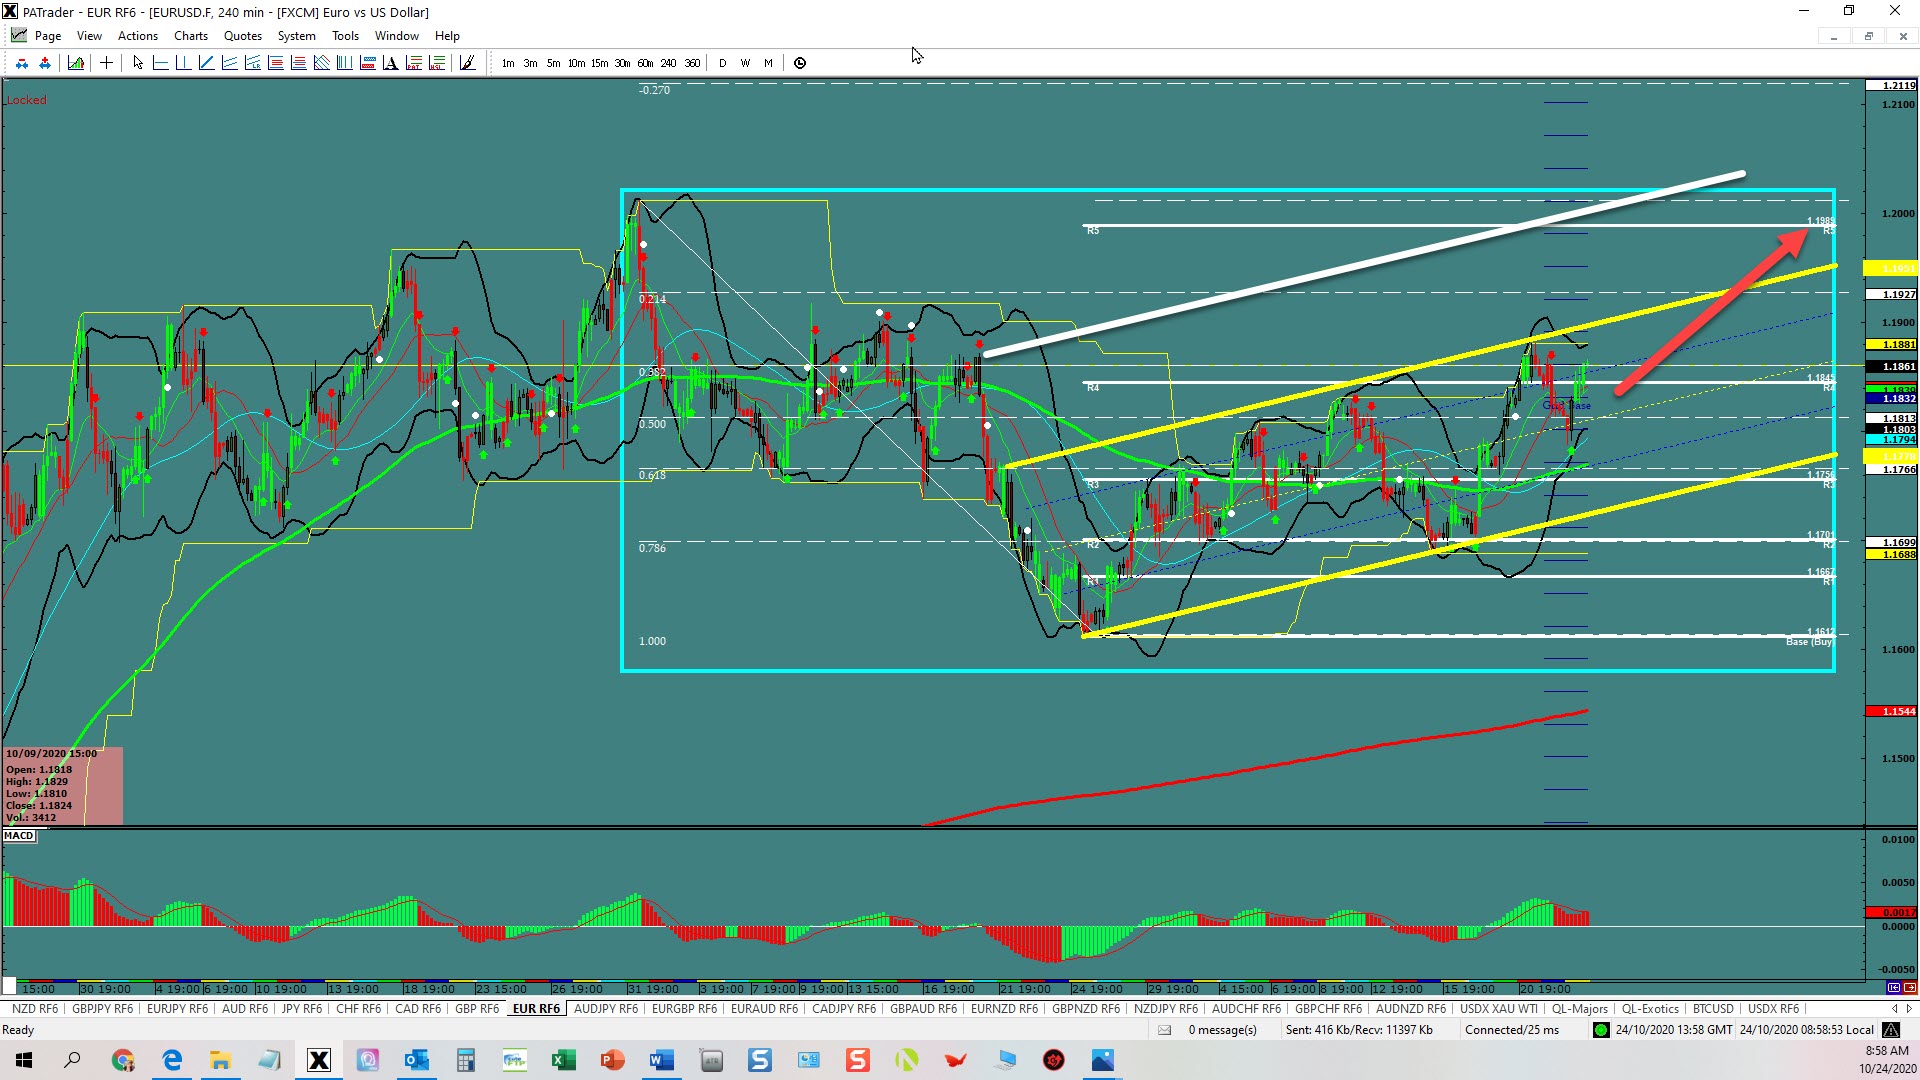Open the indicators chart icon
1920x1080 pixels.
tap(76, 63)
